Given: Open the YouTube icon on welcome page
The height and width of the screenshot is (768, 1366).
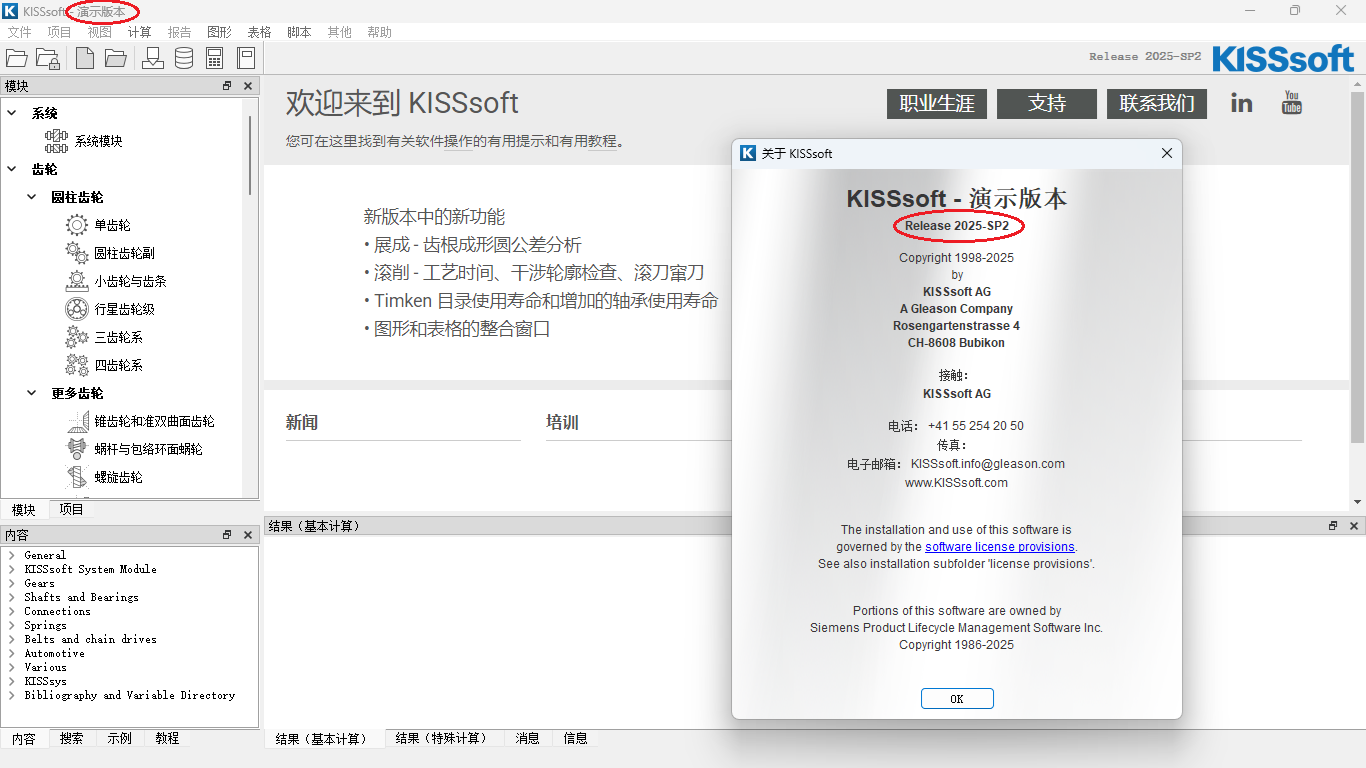Looking at the screenshot, I should (x=1291, y=103).
